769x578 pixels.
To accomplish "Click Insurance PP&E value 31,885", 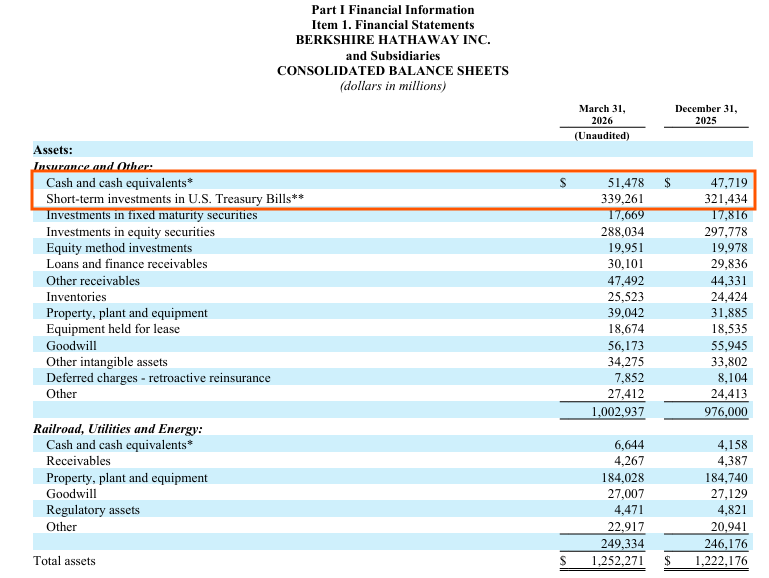I will 729,313.
